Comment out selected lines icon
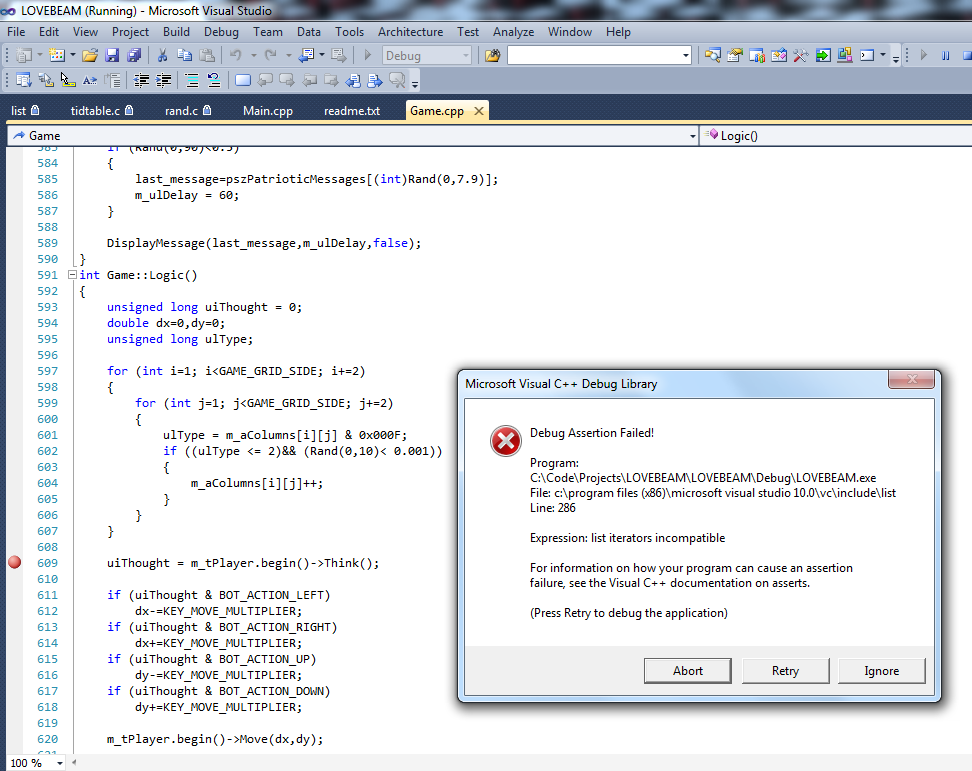 pos(192,81)
